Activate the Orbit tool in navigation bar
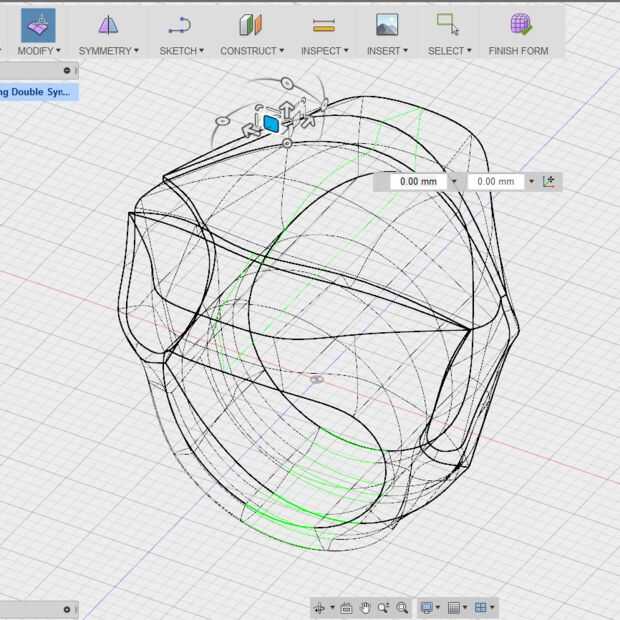Viewport: 620px width, 620px height. coord(319,607)
